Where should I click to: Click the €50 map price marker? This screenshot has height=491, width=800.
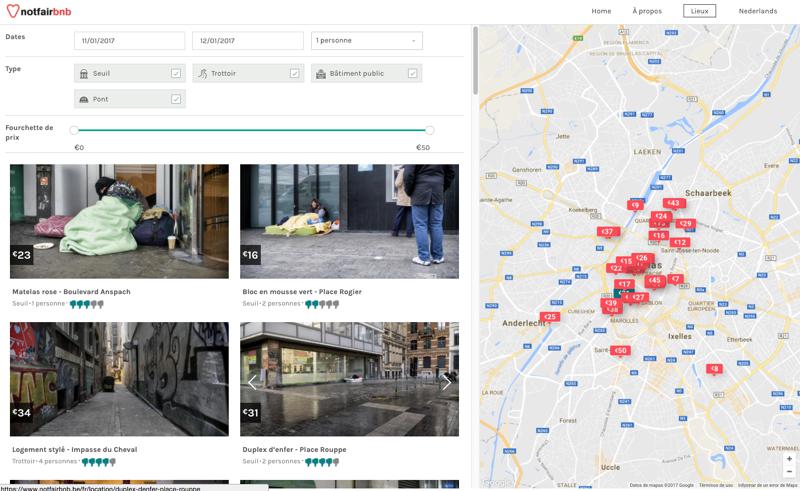(620, 350)
